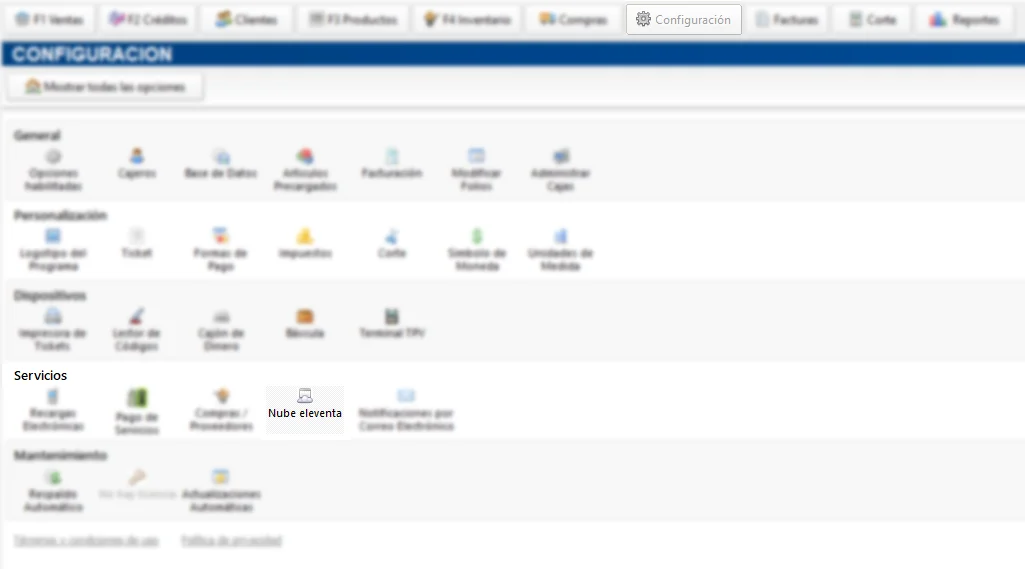The width and height of the screenshot is (1025, 569).
Task: Open Unidades de Medida option
Action: (560, 250)
